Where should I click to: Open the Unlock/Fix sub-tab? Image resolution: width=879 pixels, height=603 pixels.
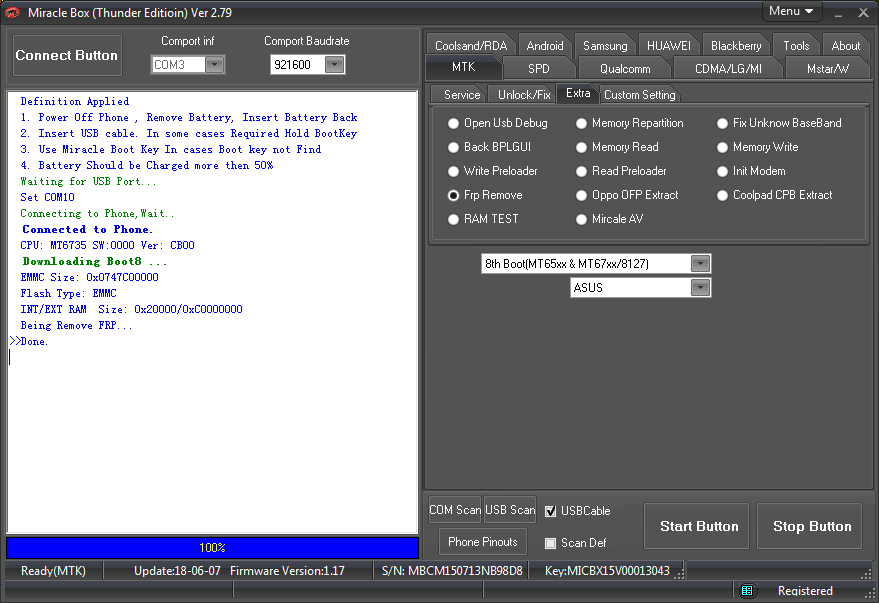point(524,95)
